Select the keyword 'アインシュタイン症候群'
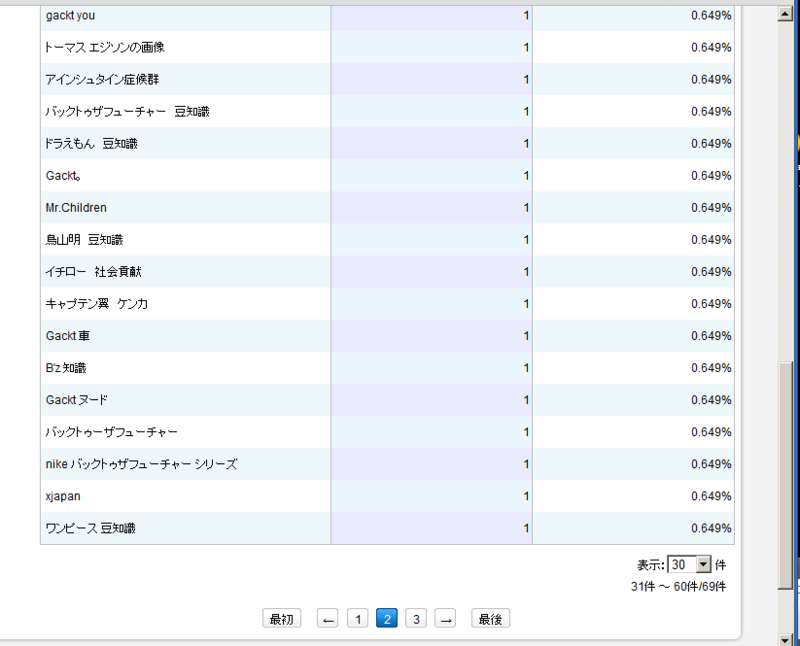 (102, 80)
